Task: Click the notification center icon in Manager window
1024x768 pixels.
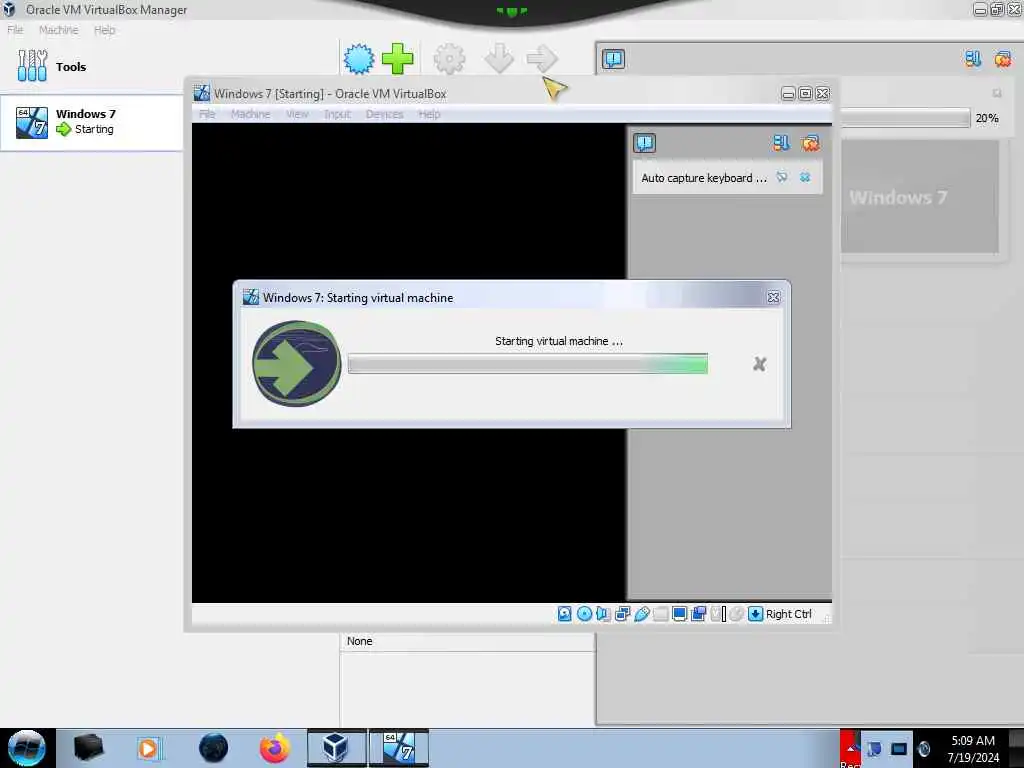Action: point(613,59)
